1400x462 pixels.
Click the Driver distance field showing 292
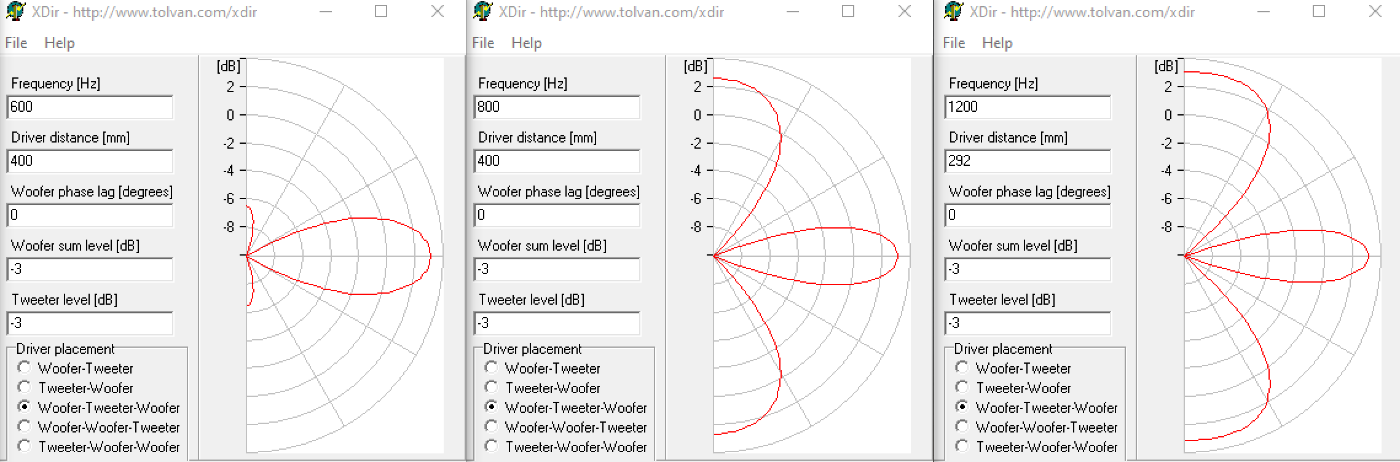tap(1027, 161)
